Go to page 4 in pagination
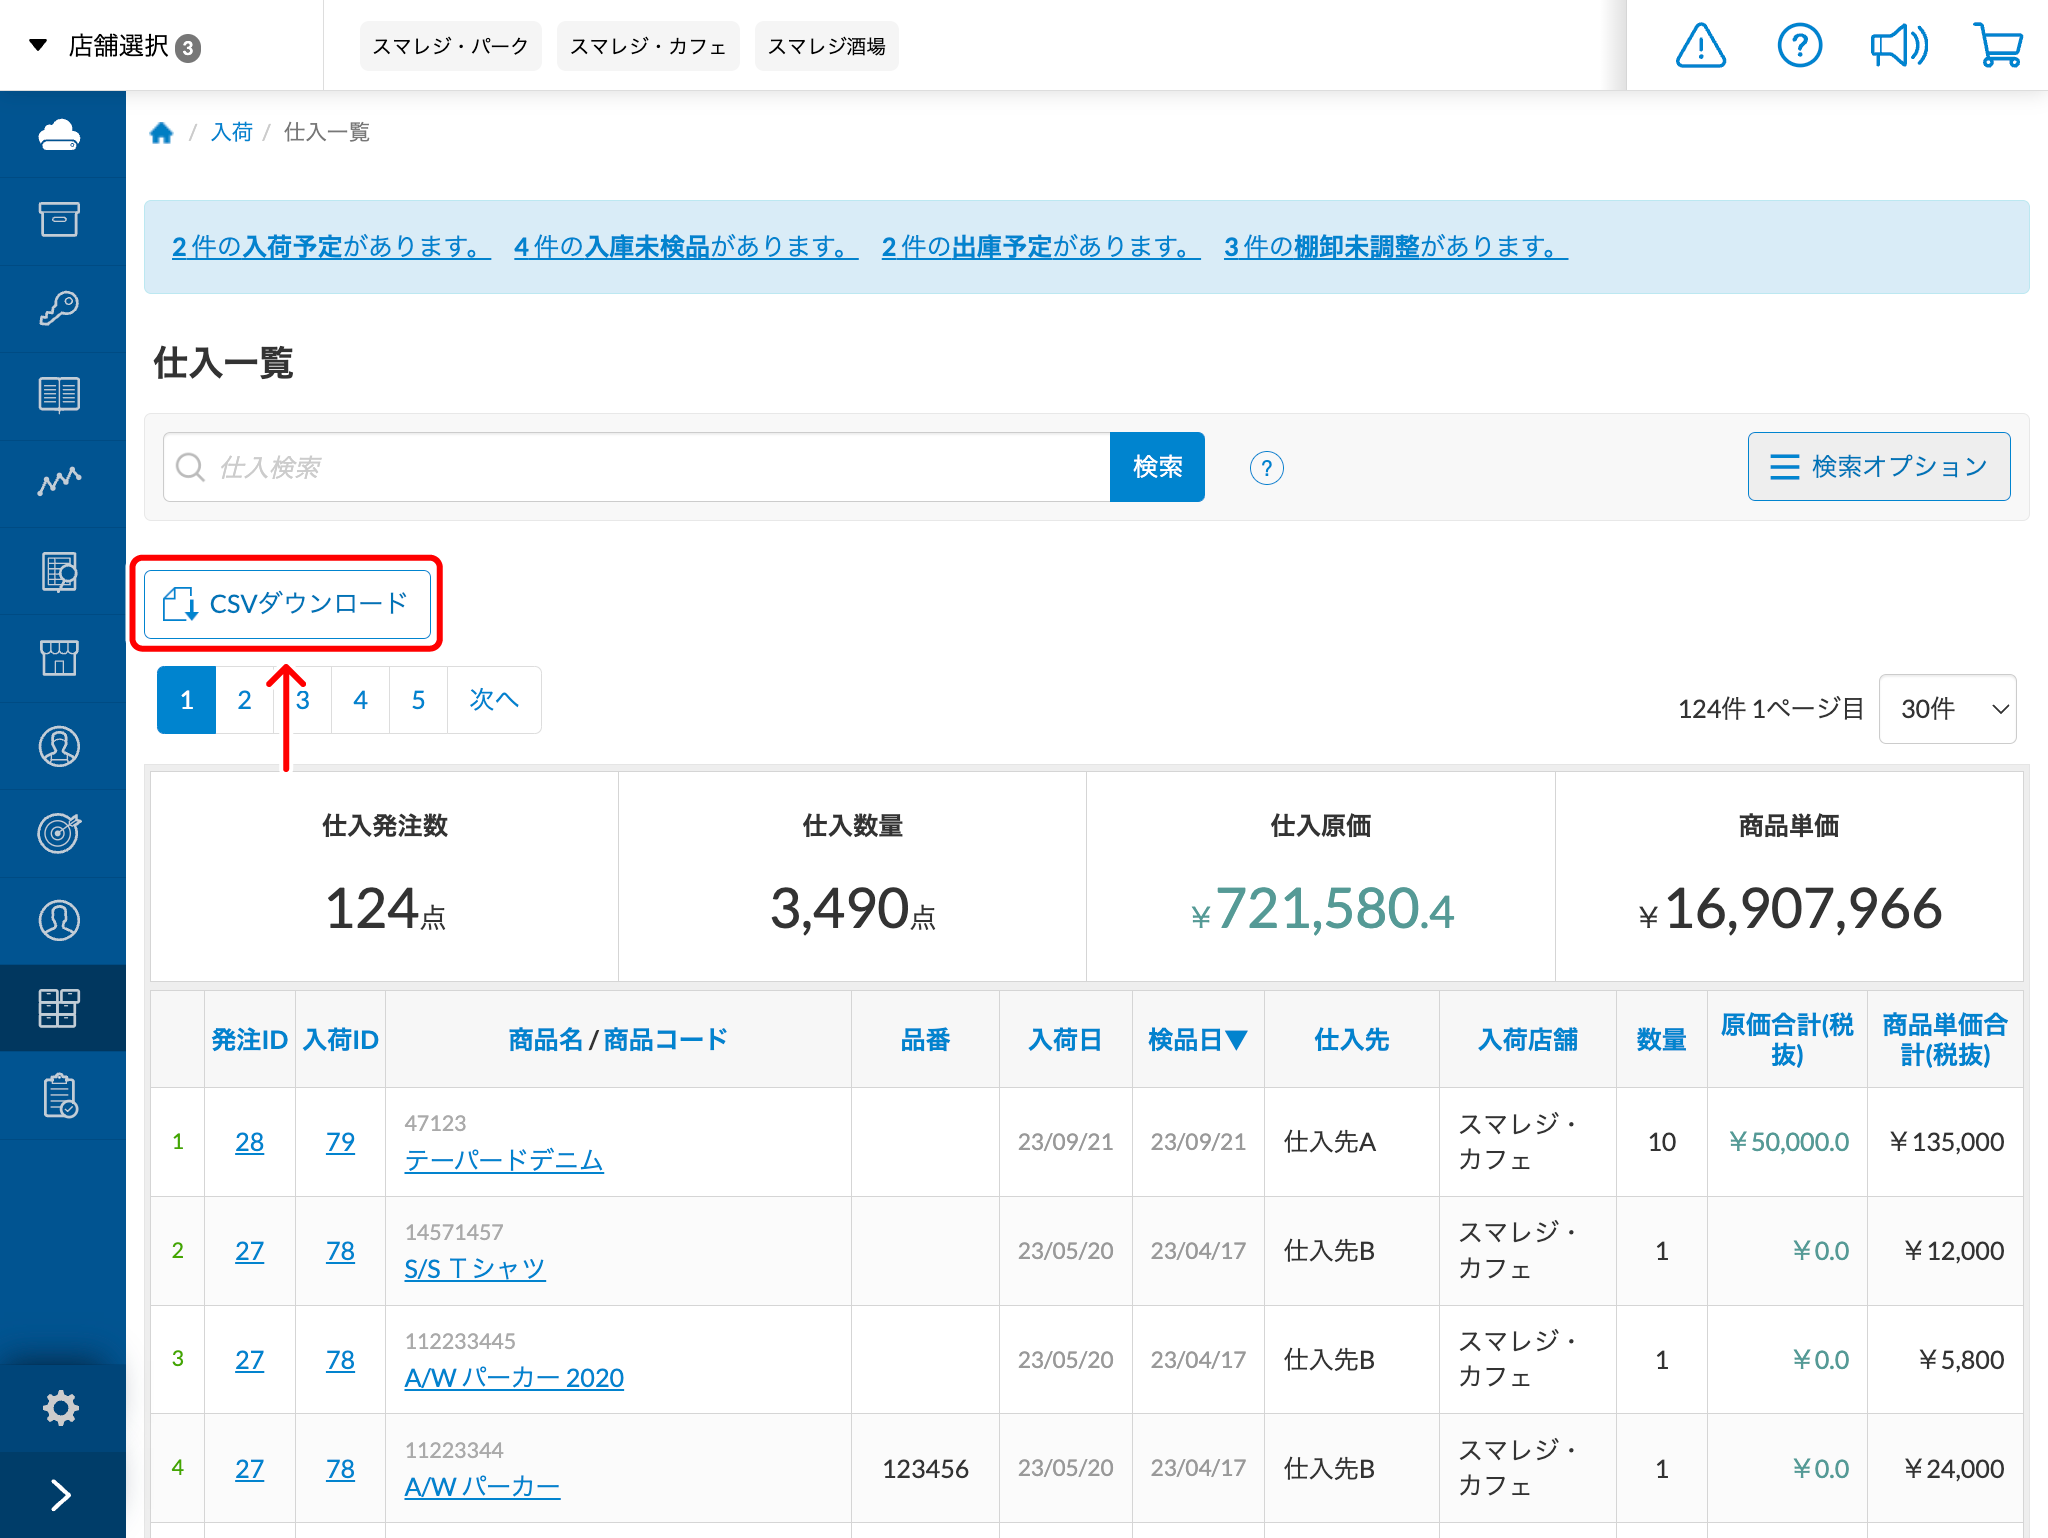Viewport: 2048px width, 1538px height. pos(360,700)
